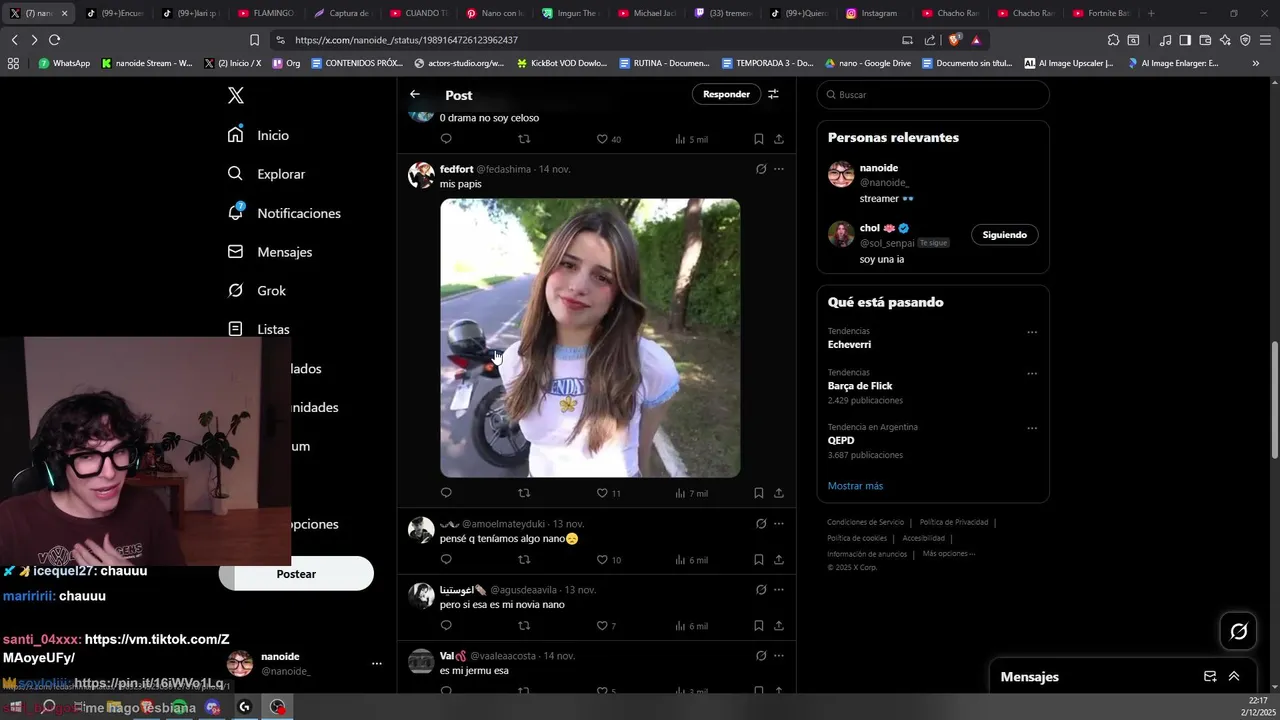Bookmark the '0 drama no soy celoso' reply
The image size is (1280, 720).
(759, 139)
